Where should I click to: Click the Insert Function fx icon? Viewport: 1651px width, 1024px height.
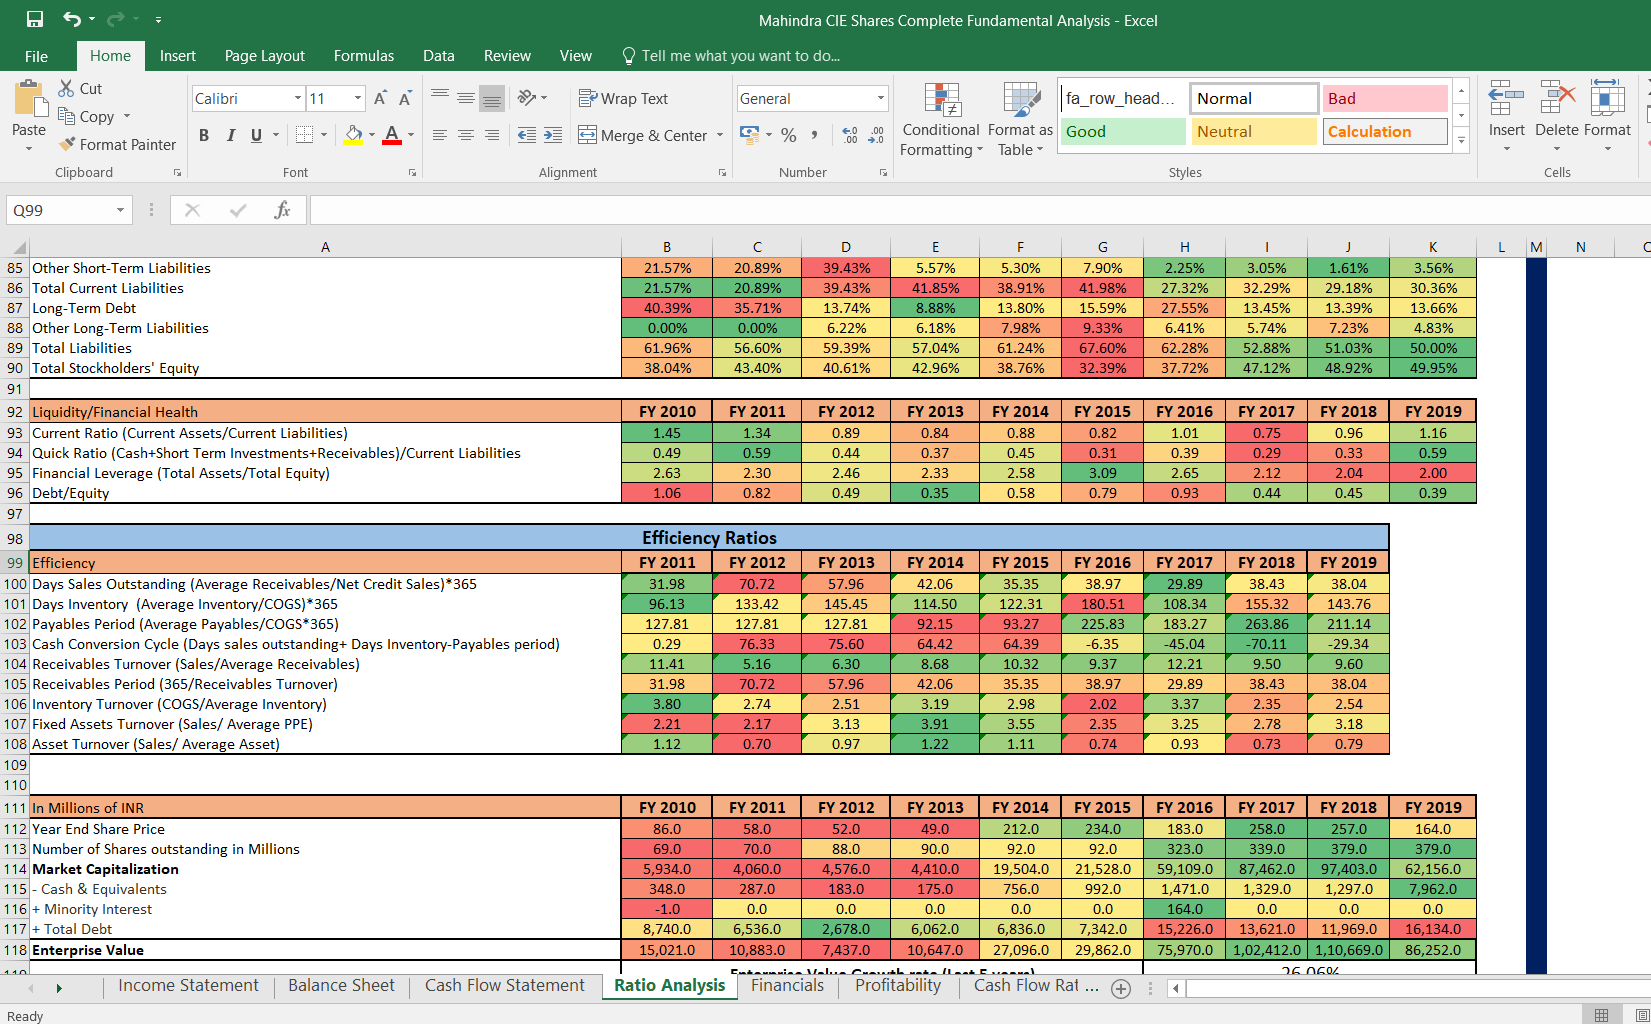click(x=282, y=210)
